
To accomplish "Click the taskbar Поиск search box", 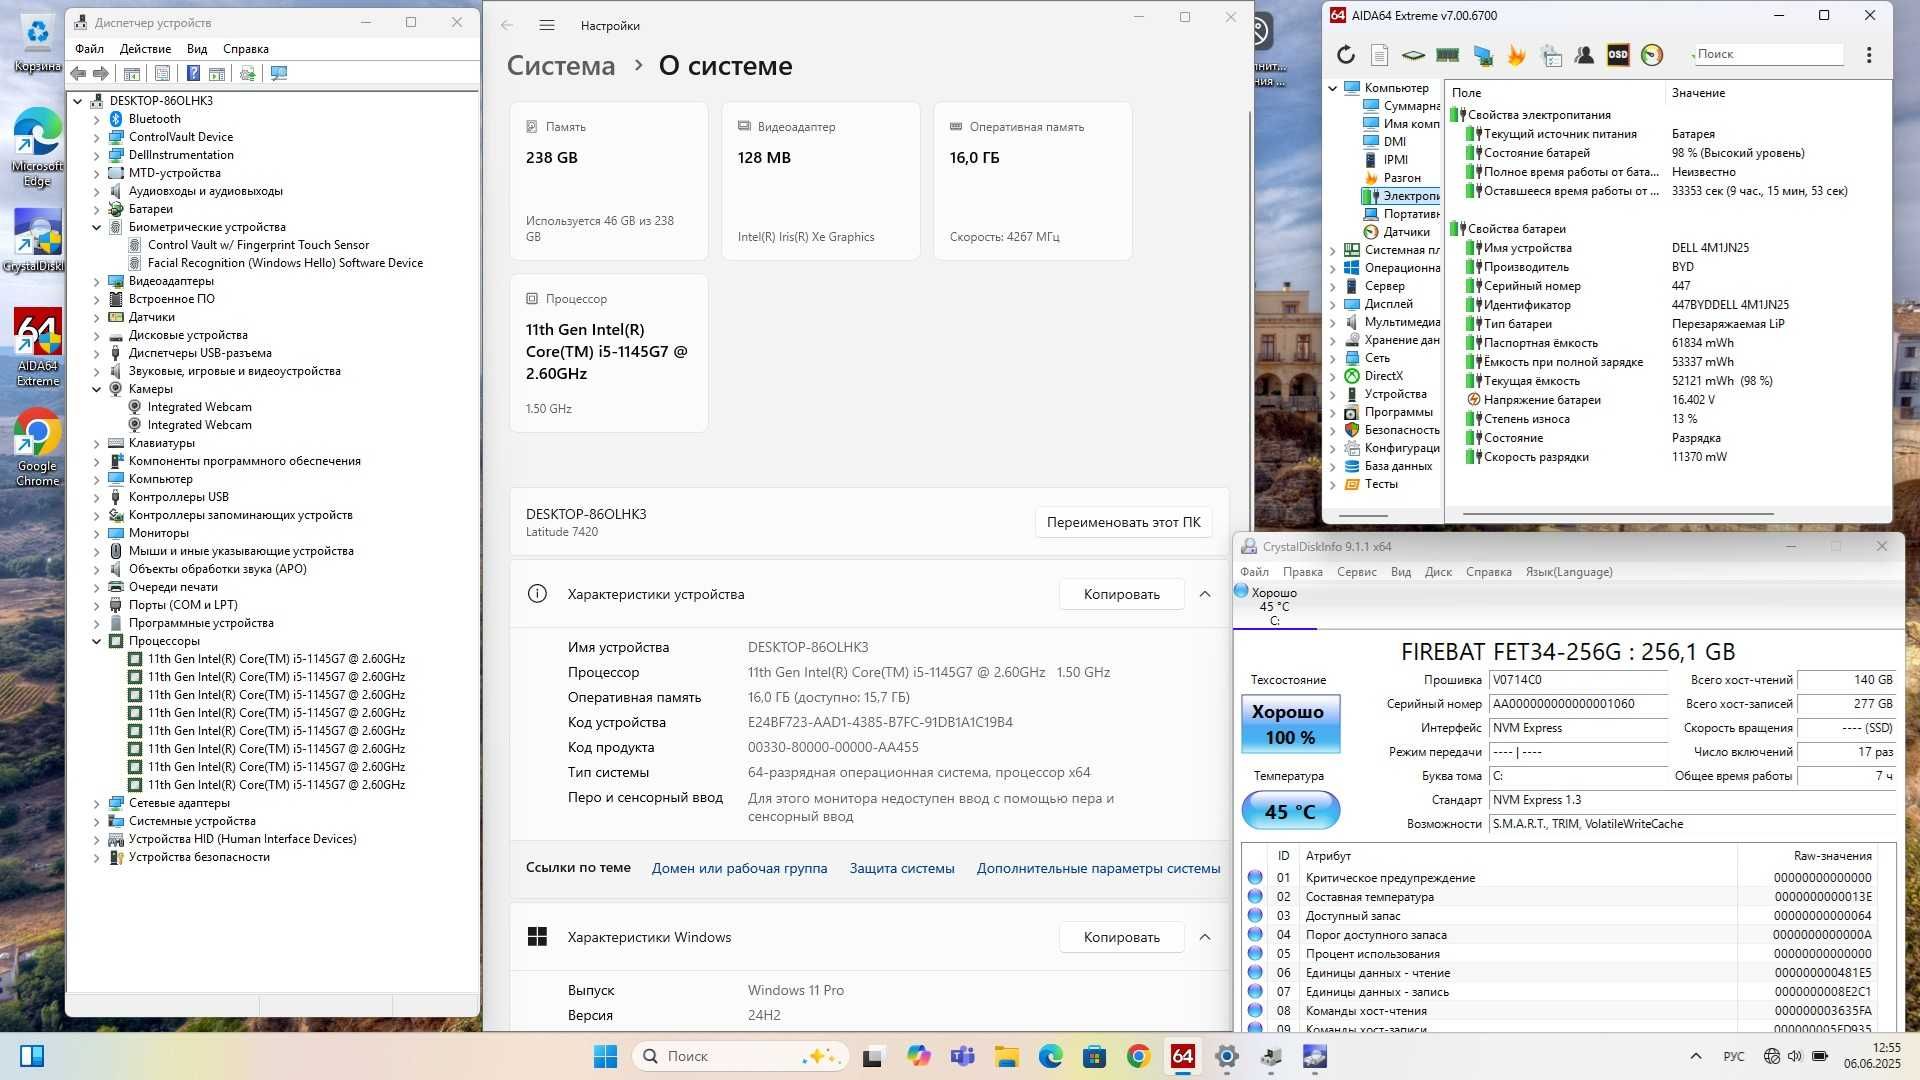I will [741, 1056].
